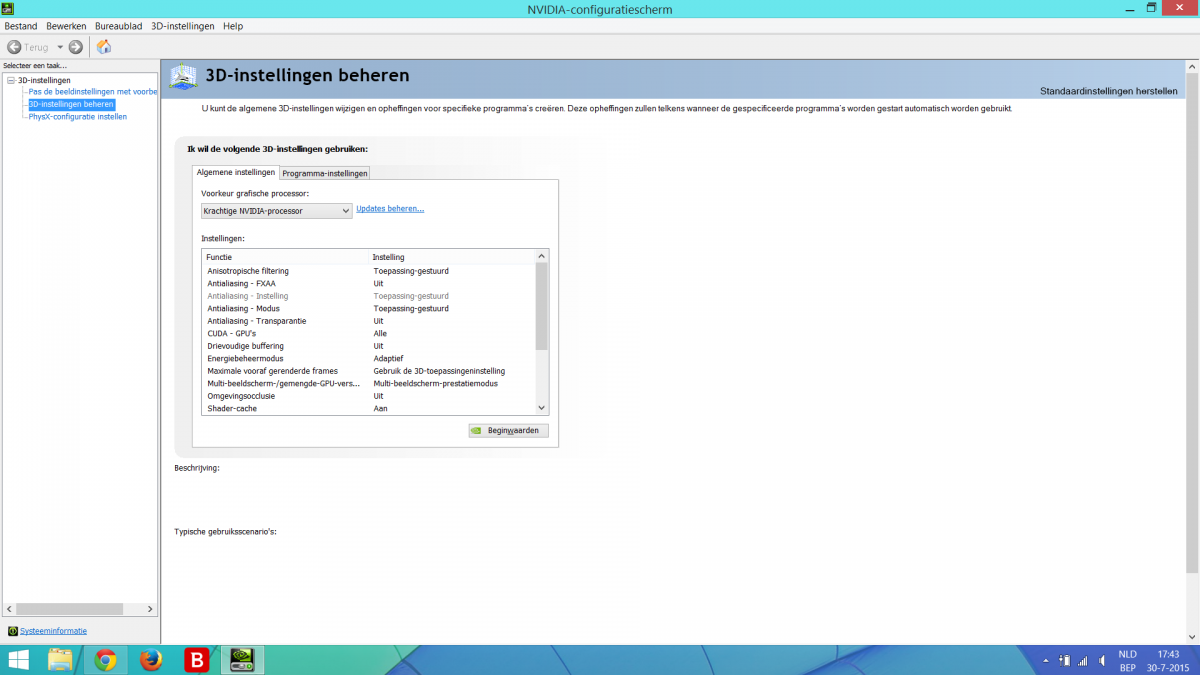Click settings list scroll-down arrow

coord(542,408)
